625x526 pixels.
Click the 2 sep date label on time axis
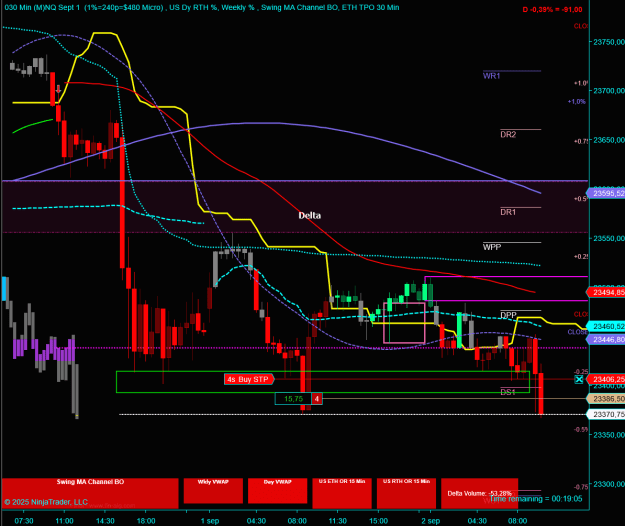pyautogui.click(x=430, y=521)
